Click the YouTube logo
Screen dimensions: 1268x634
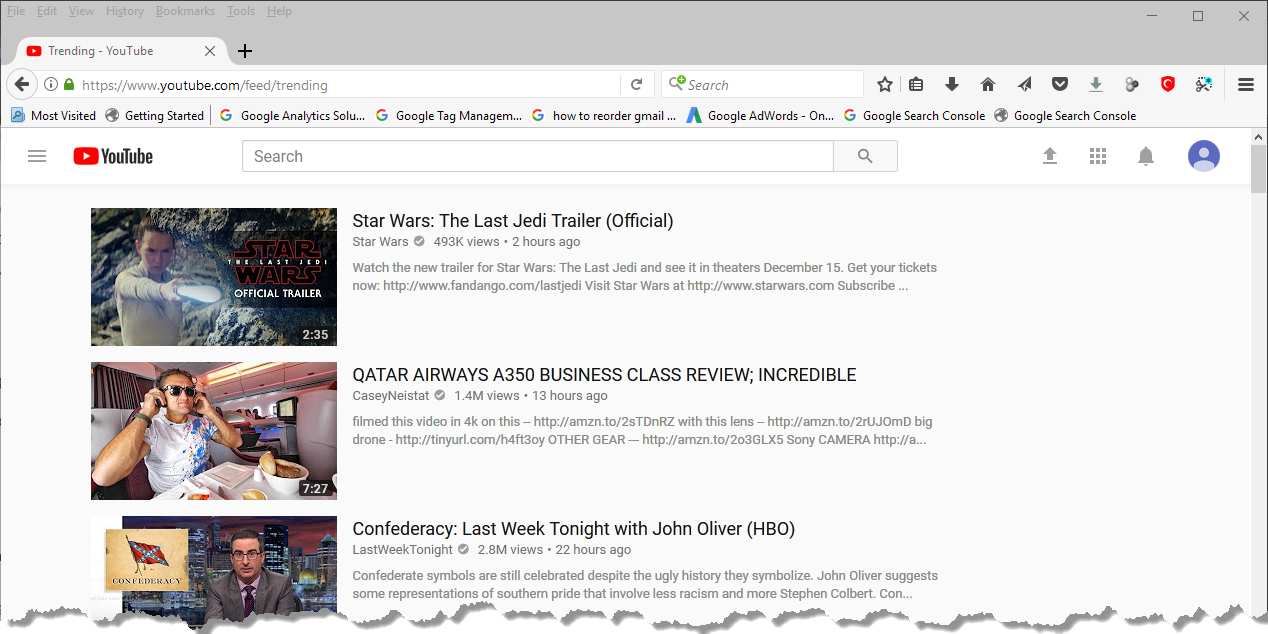[x=113, y=156]
